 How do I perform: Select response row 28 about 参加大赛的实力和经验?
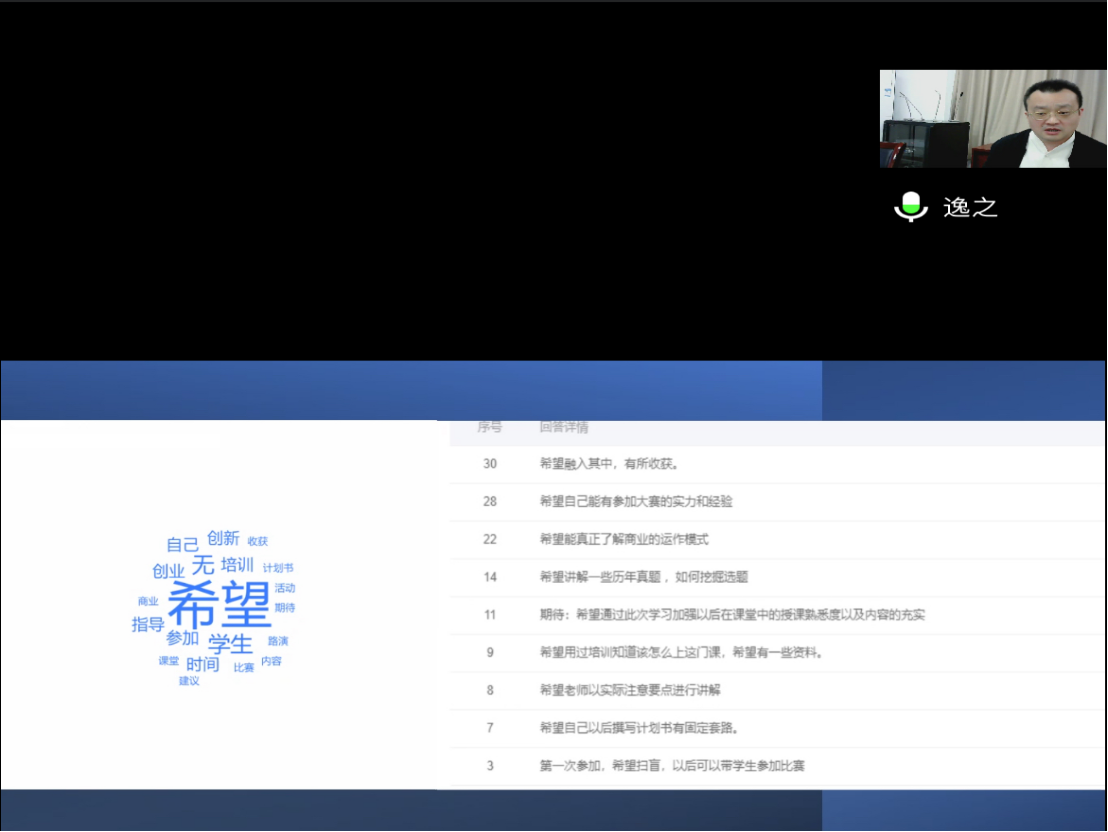pos(635,501)
